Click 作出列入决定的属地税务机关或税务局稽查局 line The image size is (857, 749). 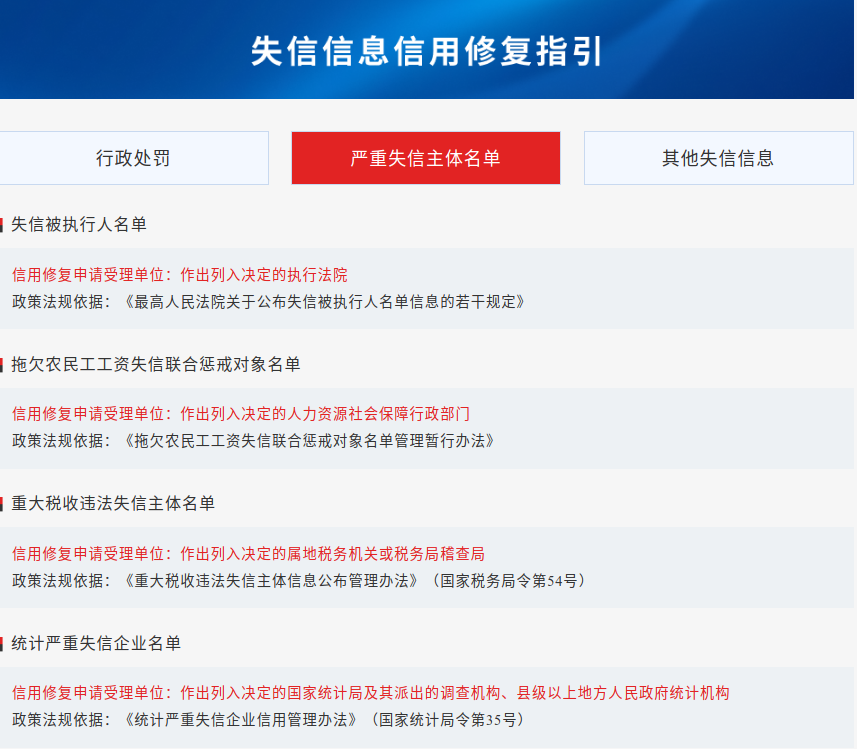point(249,554)
